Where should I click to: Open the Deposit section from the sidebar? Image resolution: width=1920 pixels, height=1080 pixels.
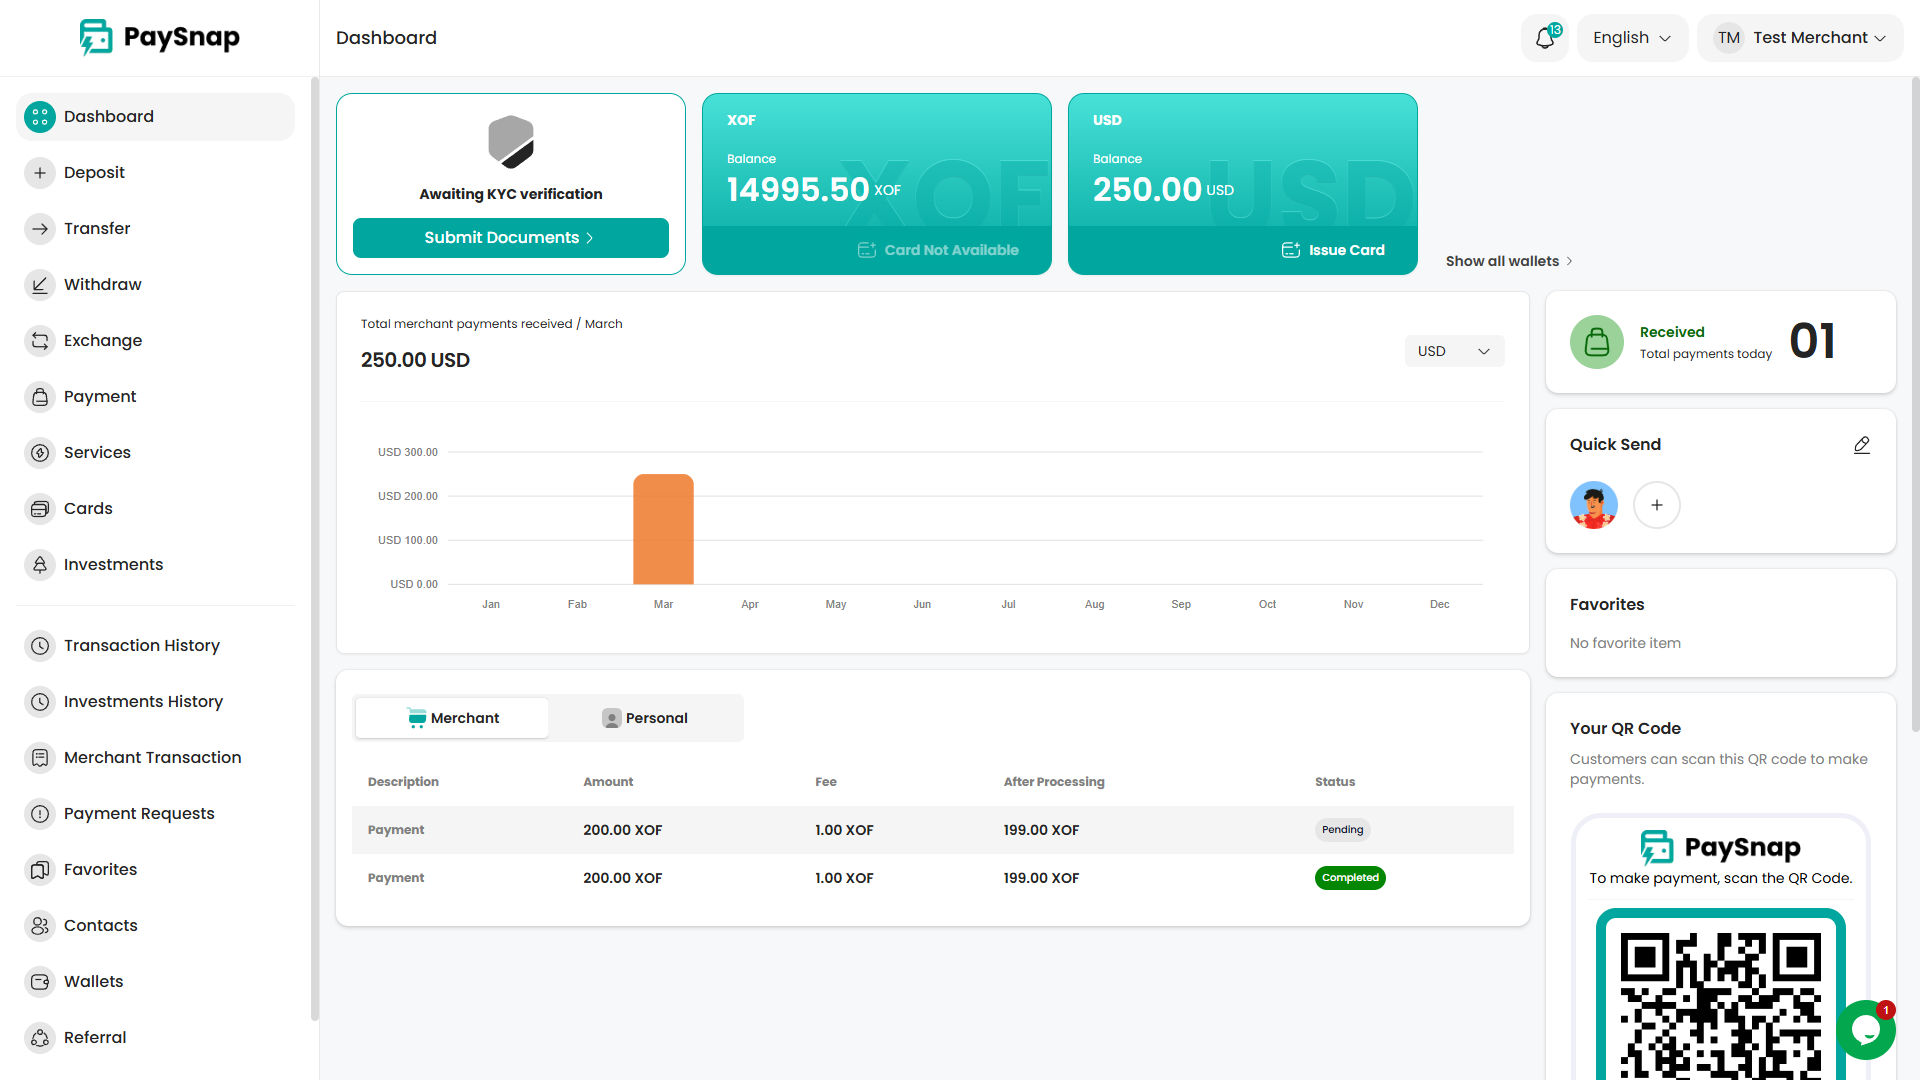coord(40,172)
